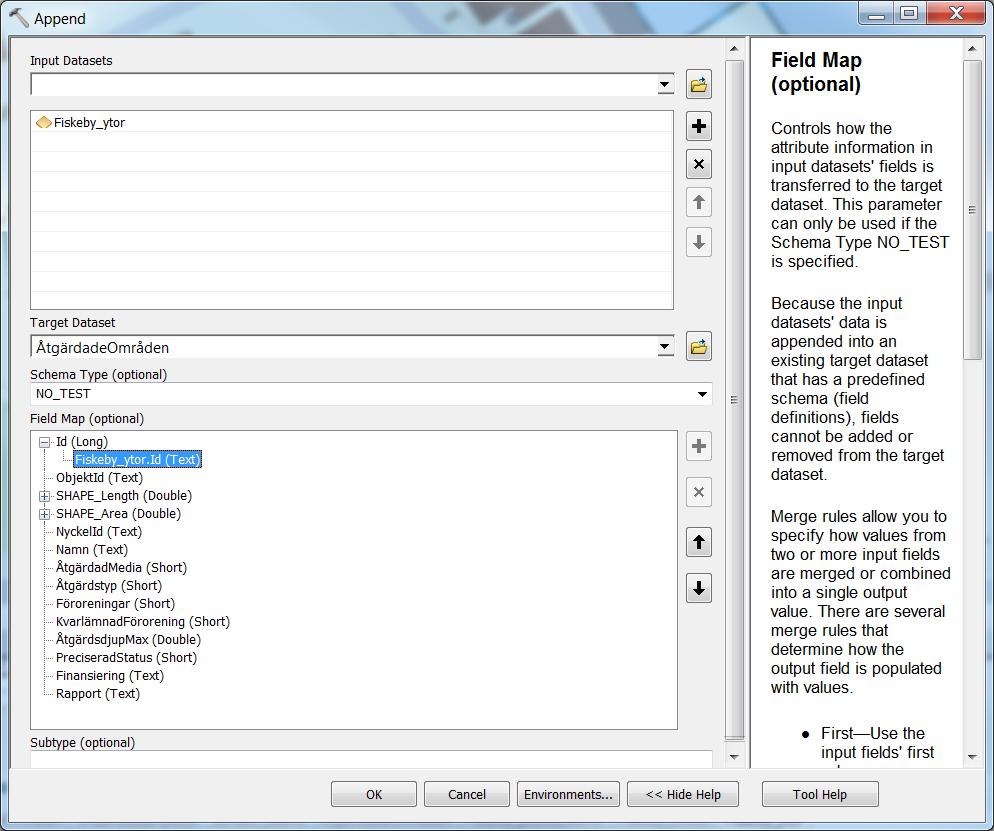Click the parameters pane scrollbar thumb

tap(734, 399)
